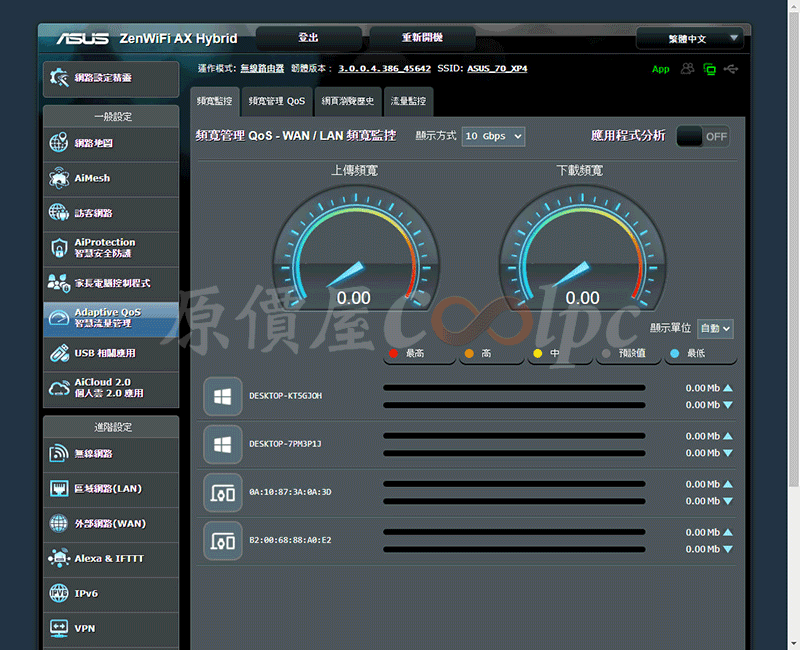The image size is (800, 650).
Task: Open USB 相關應用 USB icon
Action: (59, 353)
